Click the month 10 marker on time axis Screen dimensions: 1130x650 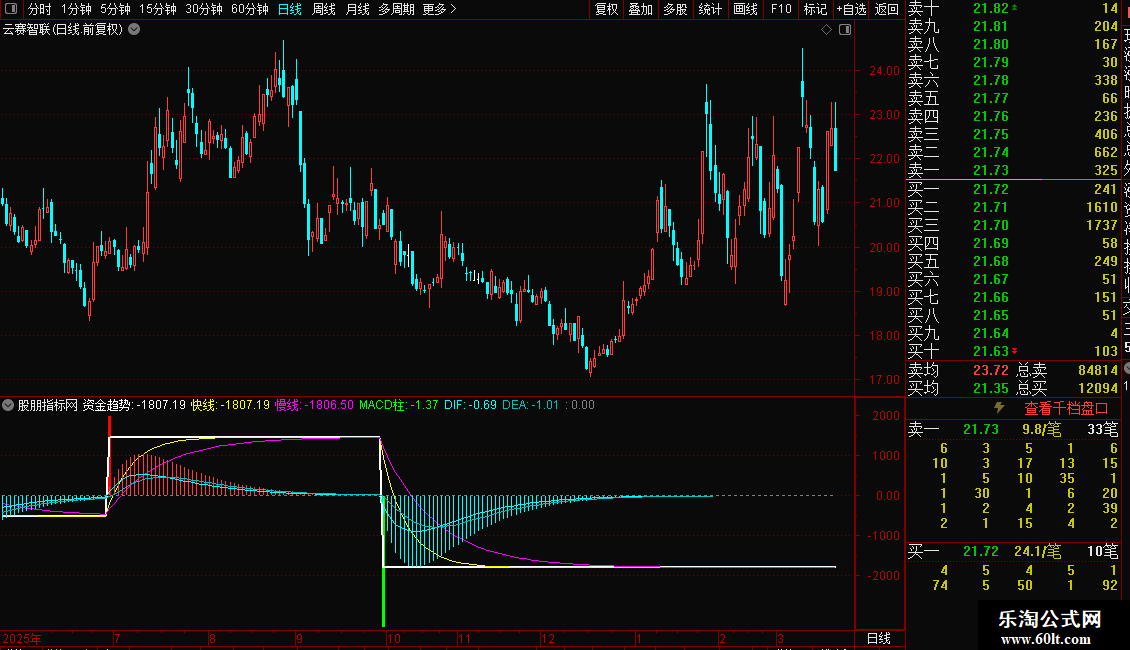pos(393,638)
